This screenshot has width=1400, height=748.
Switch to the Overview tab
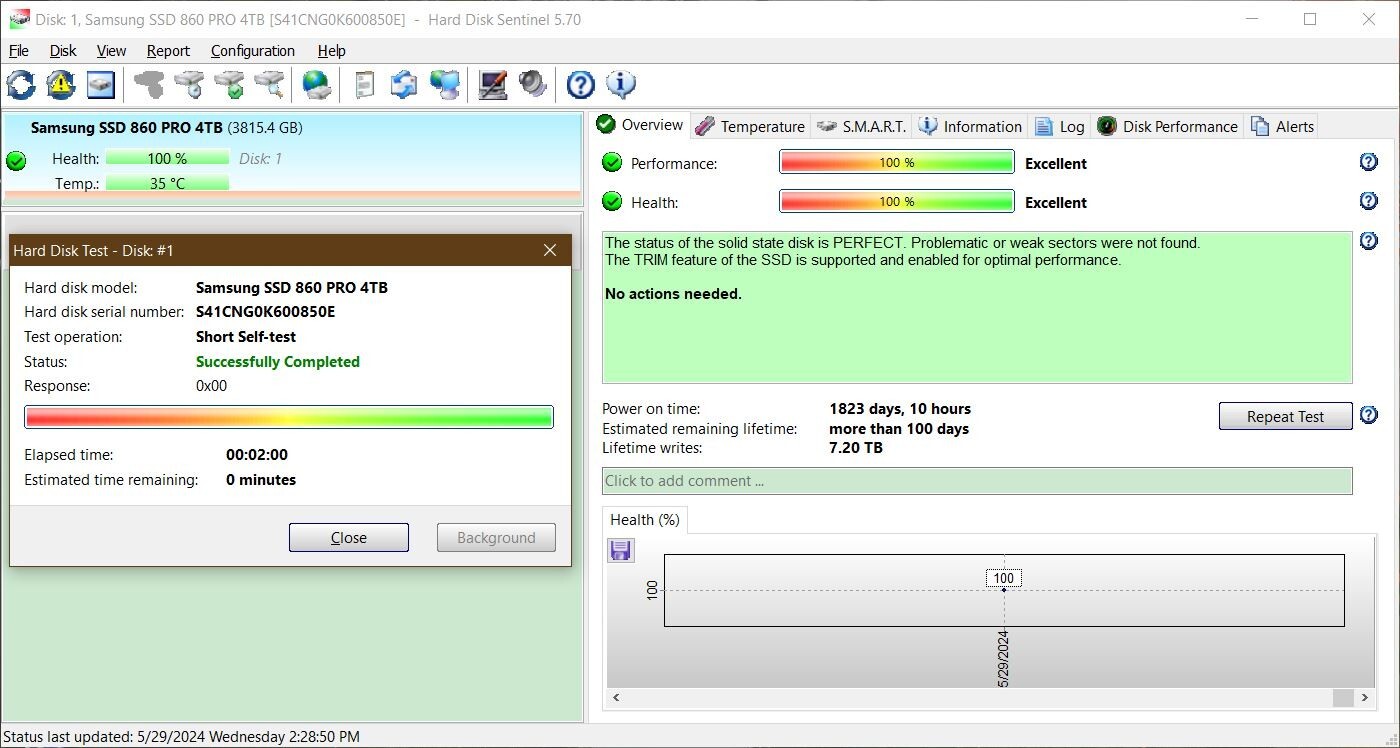click(x=641, y=125)
